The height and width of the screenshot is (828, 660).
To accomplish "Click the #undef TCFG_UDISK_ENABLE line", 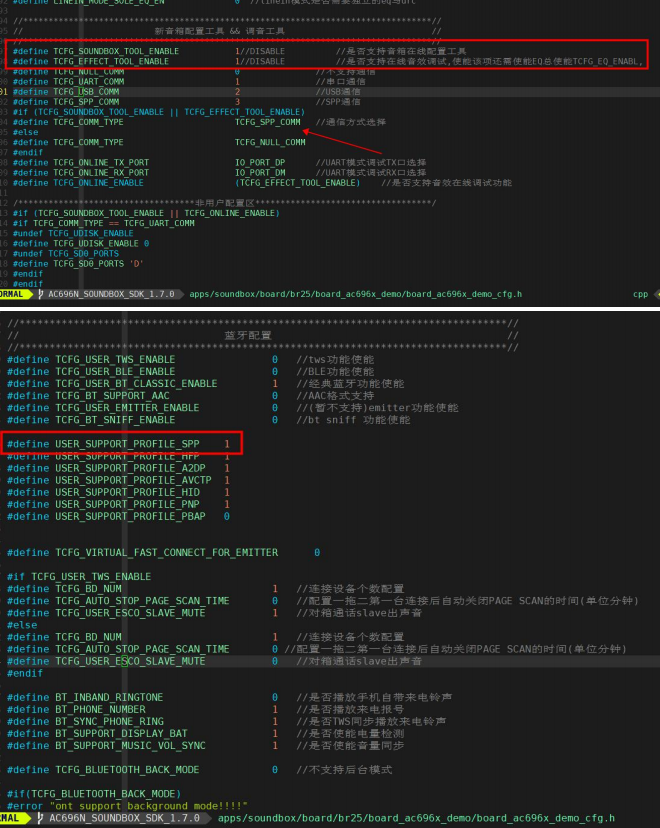I will 73,233.
